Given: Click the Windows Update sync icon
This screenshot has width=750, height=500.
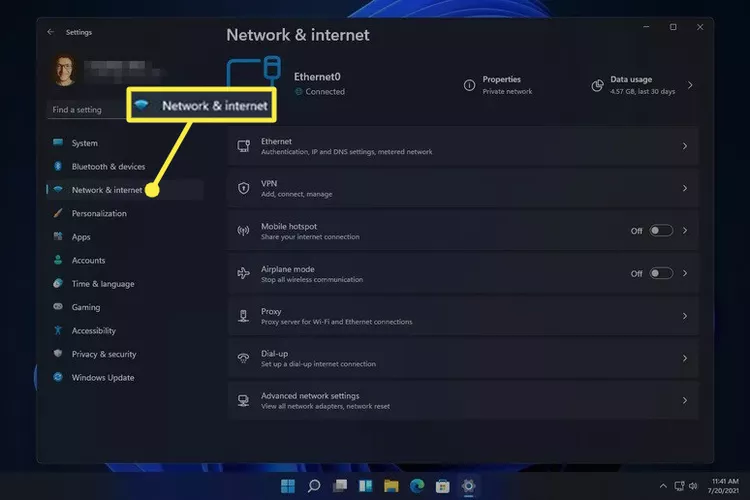Looking at the screenshot, I should 58,377.
